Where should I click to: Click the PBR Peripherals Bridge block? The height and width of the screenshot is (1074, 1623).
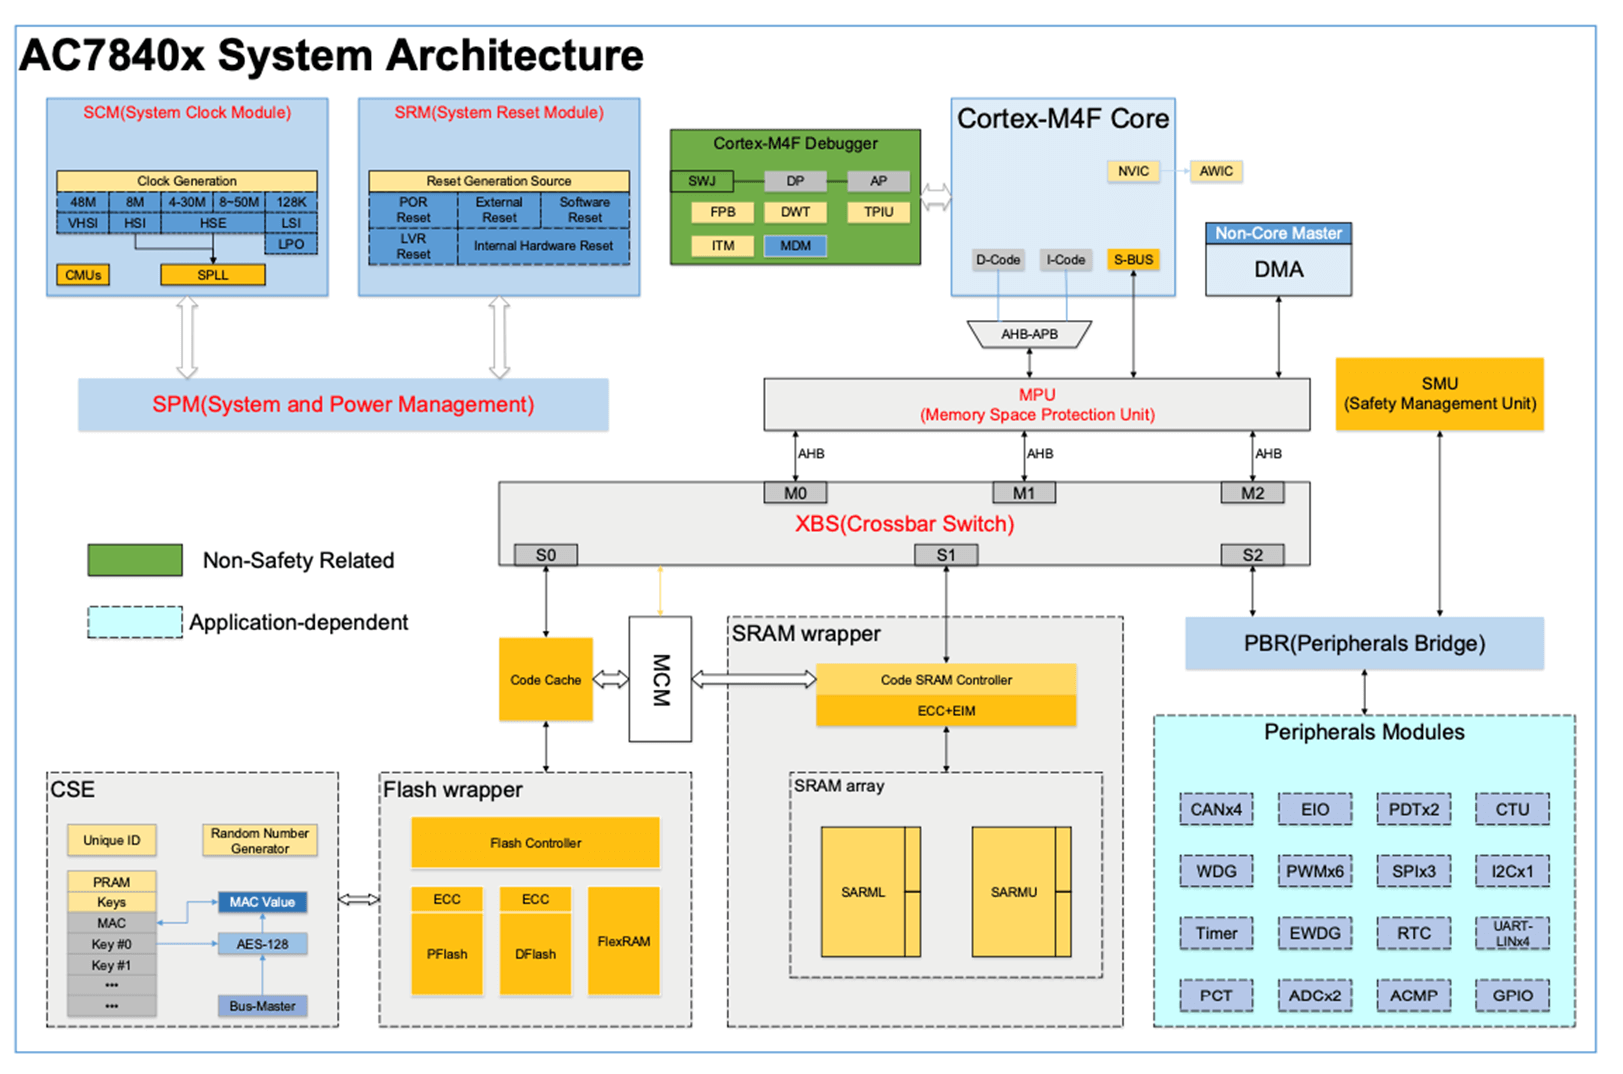coord(1363,643)
